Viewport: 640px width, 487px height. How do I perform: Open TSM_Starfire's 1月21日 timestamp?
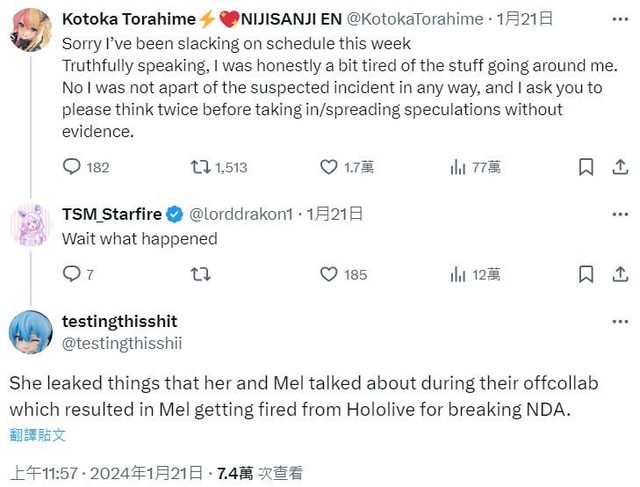coord(334,213)
